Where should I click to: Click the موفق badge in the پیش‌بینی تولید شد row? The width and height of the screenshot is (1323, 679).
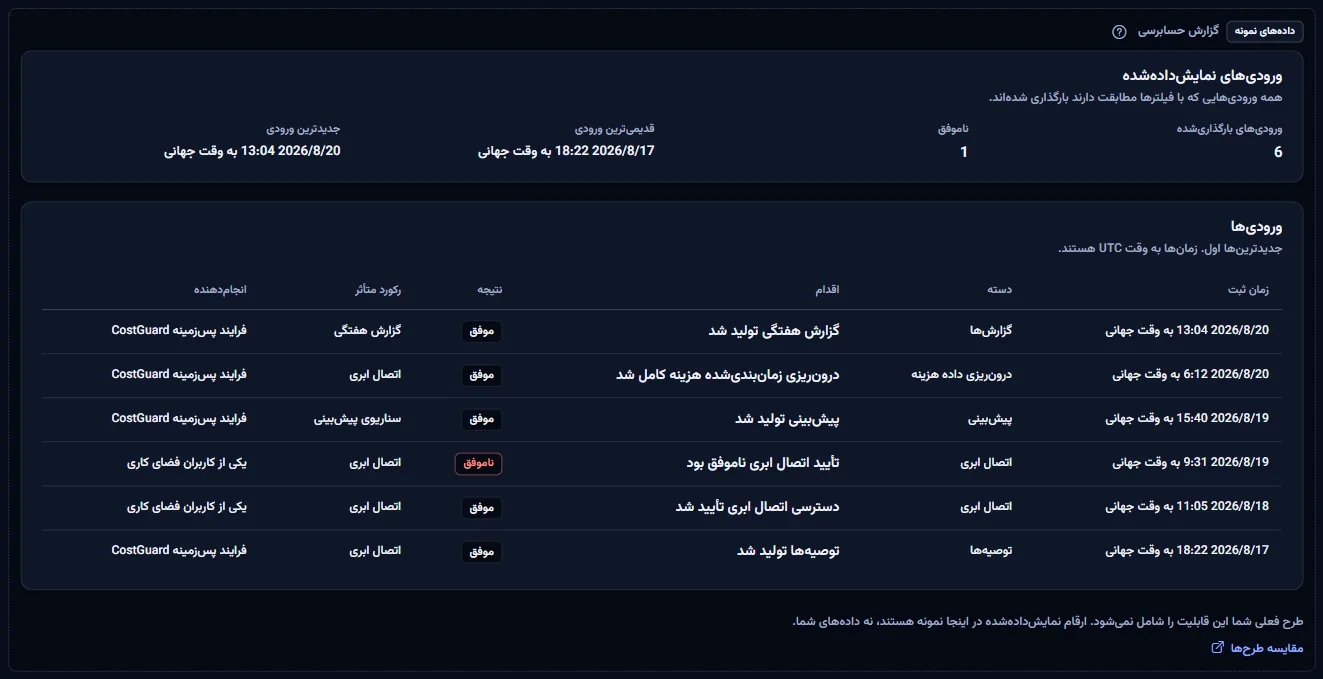click(x=482, y=420)
